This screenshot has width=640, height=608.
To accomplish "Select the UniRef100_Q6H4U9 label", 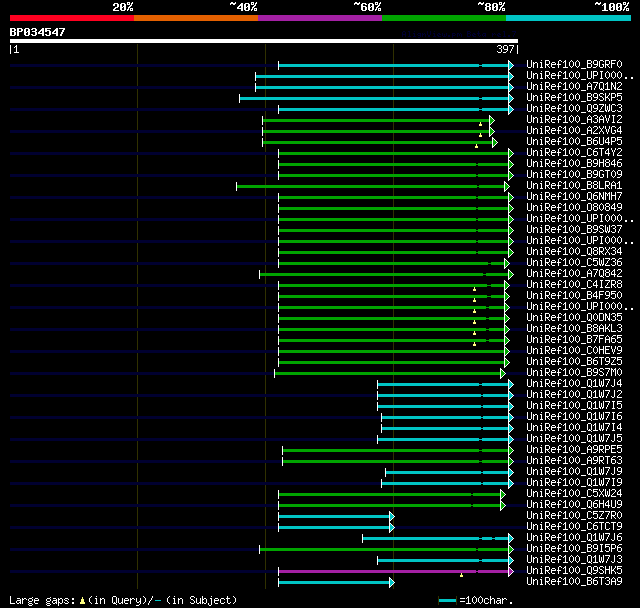I will 574,505.
